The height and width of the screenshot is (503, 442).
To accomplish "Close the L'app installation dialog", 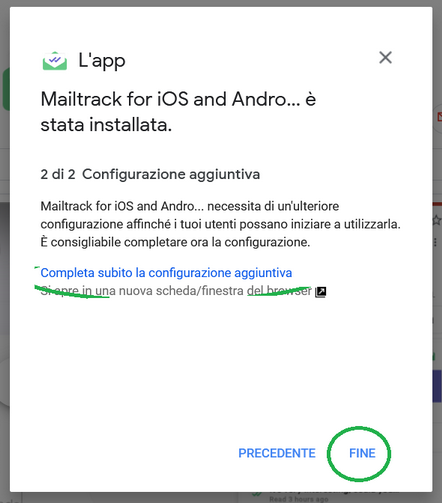I will [385, 58].
